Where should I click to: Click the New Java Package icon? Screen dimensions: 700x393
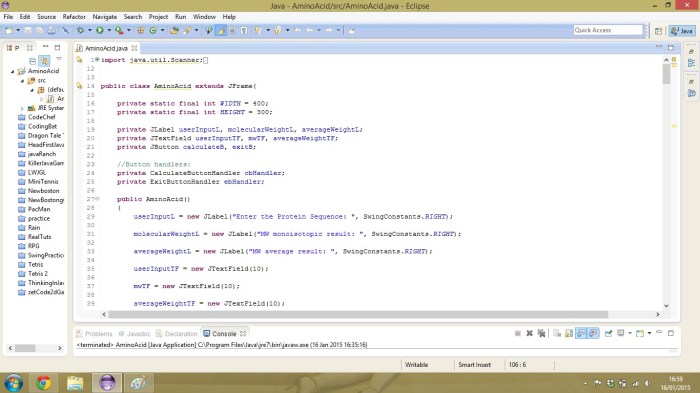(141, 30)
